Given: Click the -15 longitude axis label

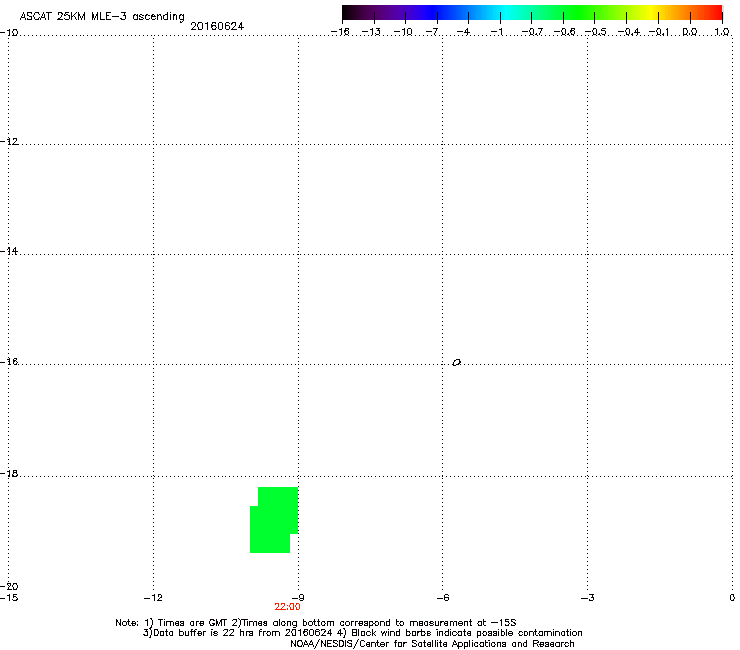Looking at the screenshot, I should click(9, 598).
